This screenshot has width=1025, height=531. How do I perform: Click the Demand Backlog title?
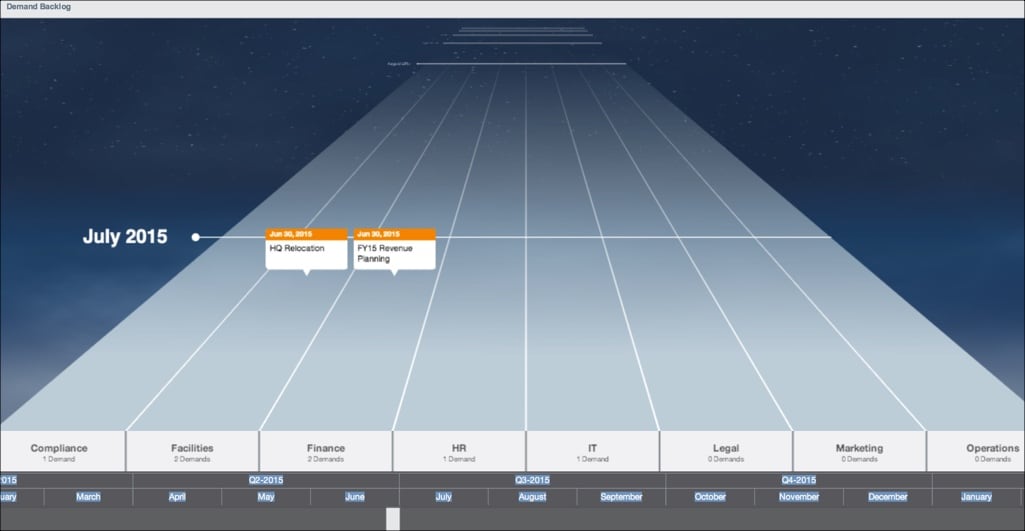pos(39,7)
